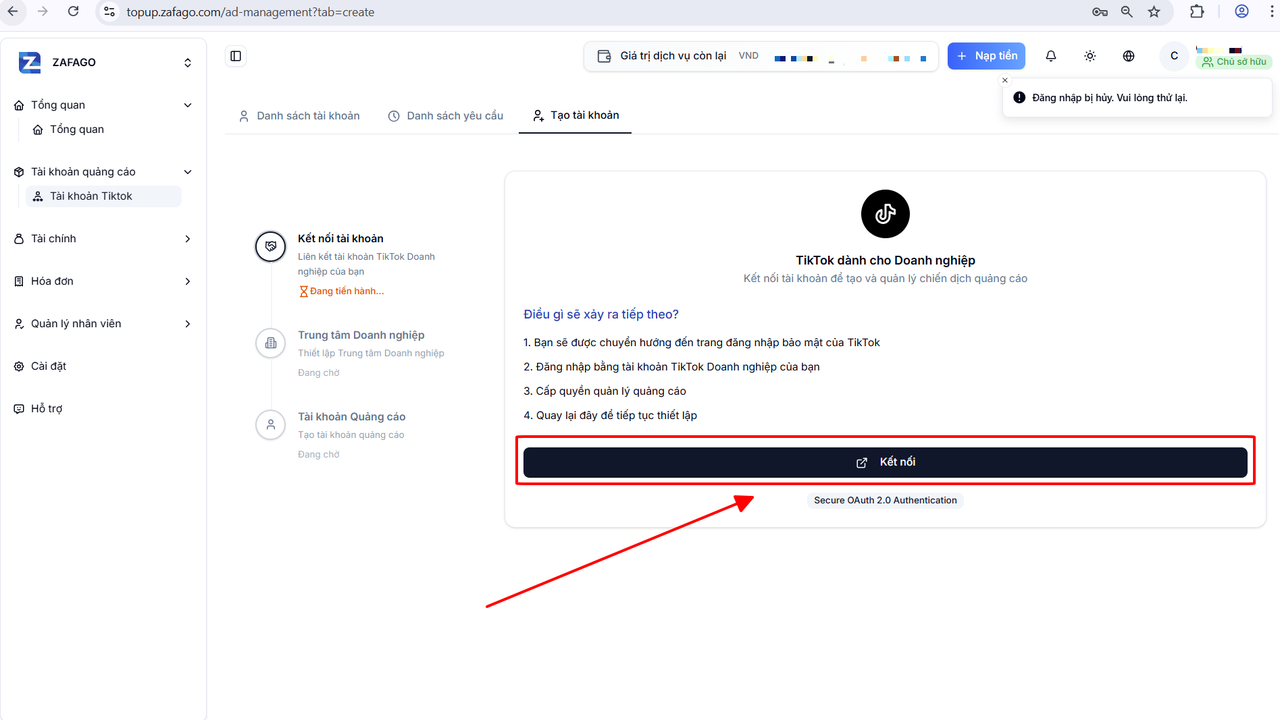Image resolution: width=1280 pixels, height=720 pixels.
Task: Select the Tạo tài khoản tab
Action: tap(576, 116)
